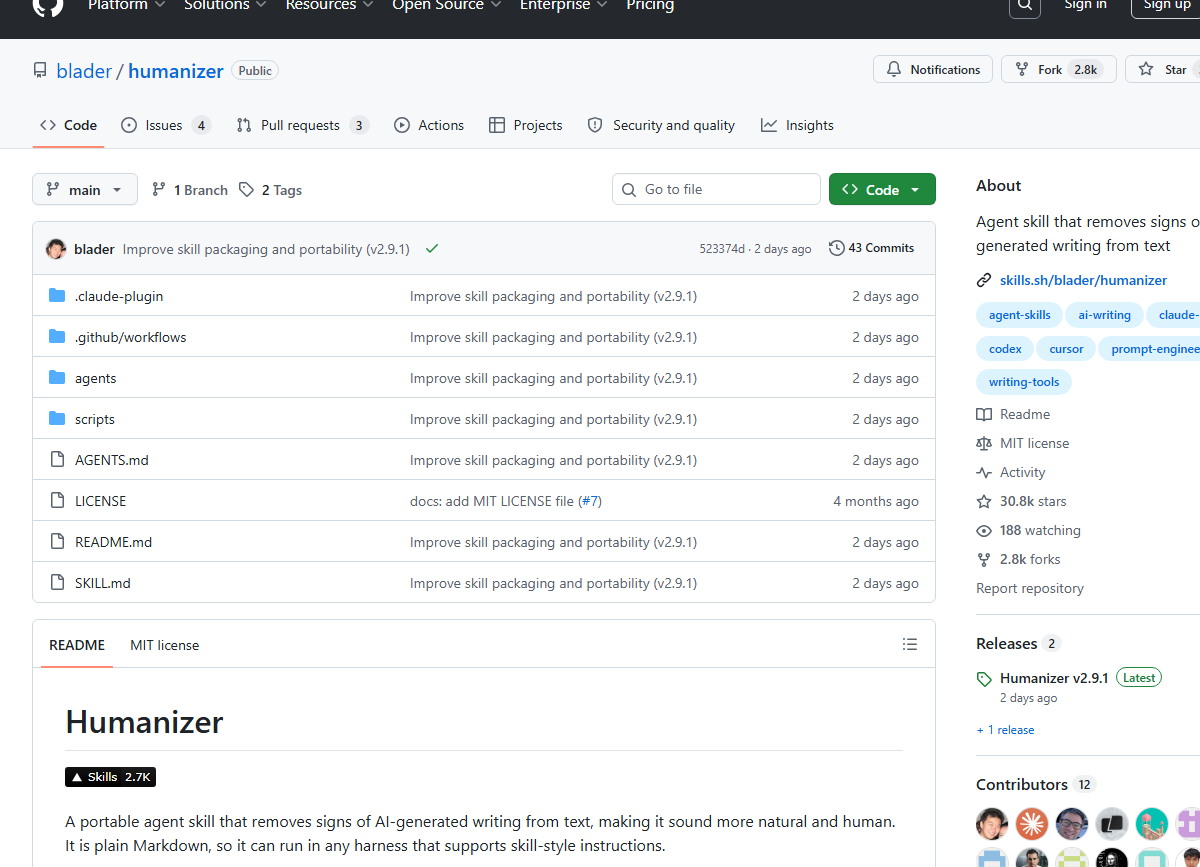This screenshot has height=867, width=1200.
Task: Click the cursor topic tag
Action: click(1066, 349)
